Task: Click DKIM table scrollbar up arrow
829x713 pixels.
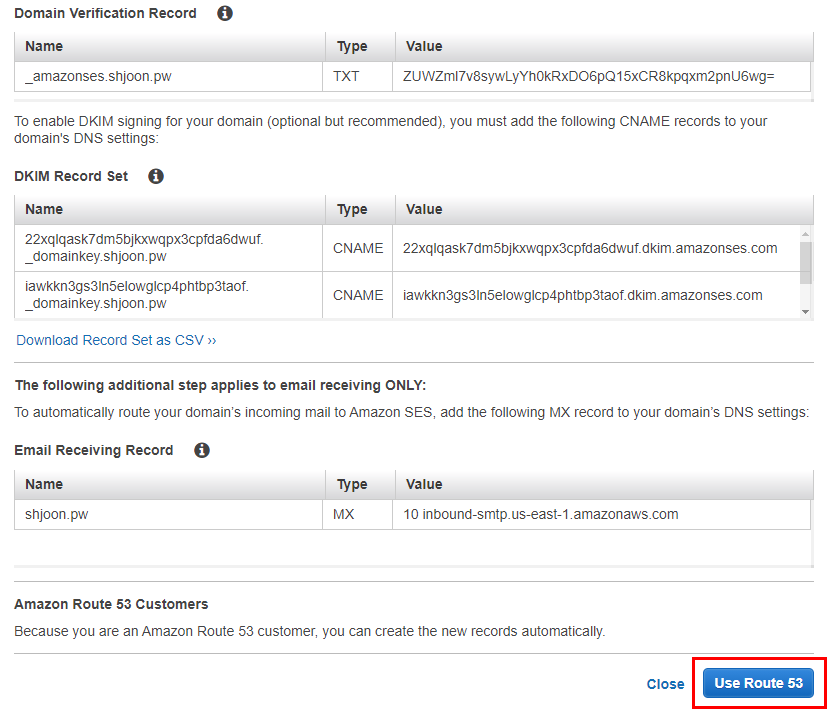Action: click(805, 234)
